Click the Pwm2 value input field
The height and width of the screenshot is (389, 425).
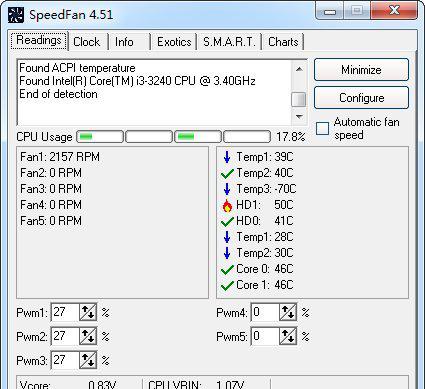[65, 336]
